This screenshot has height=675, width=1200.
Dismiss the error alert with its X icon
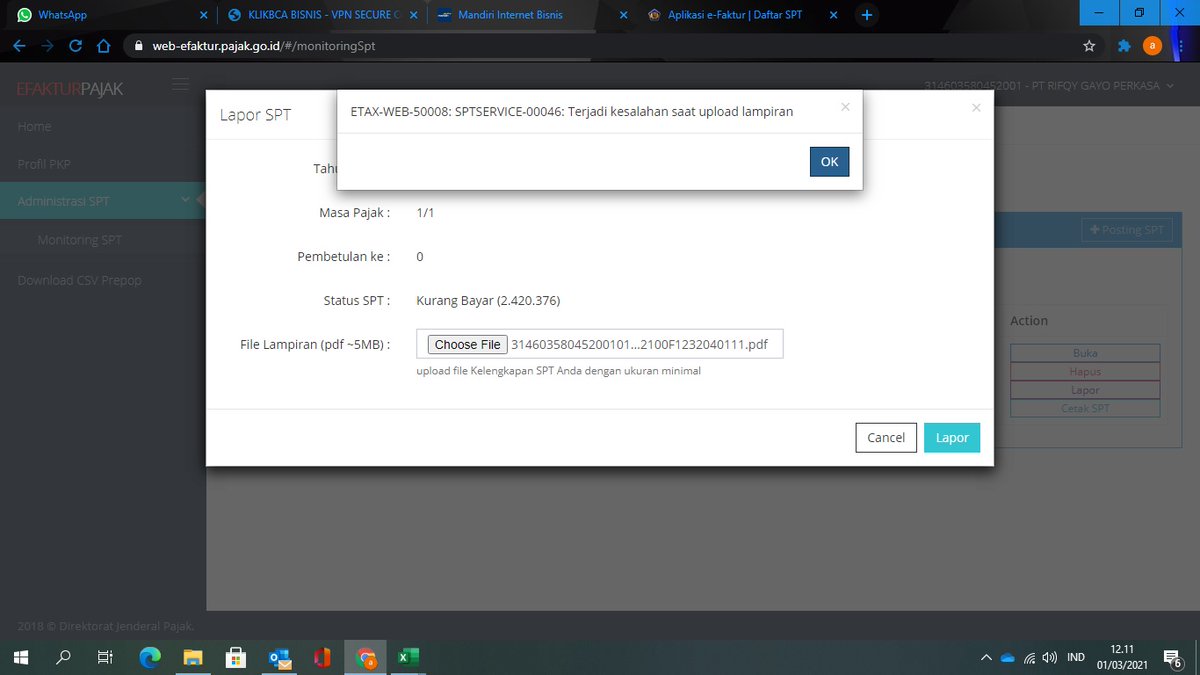[x=845, y=106]
